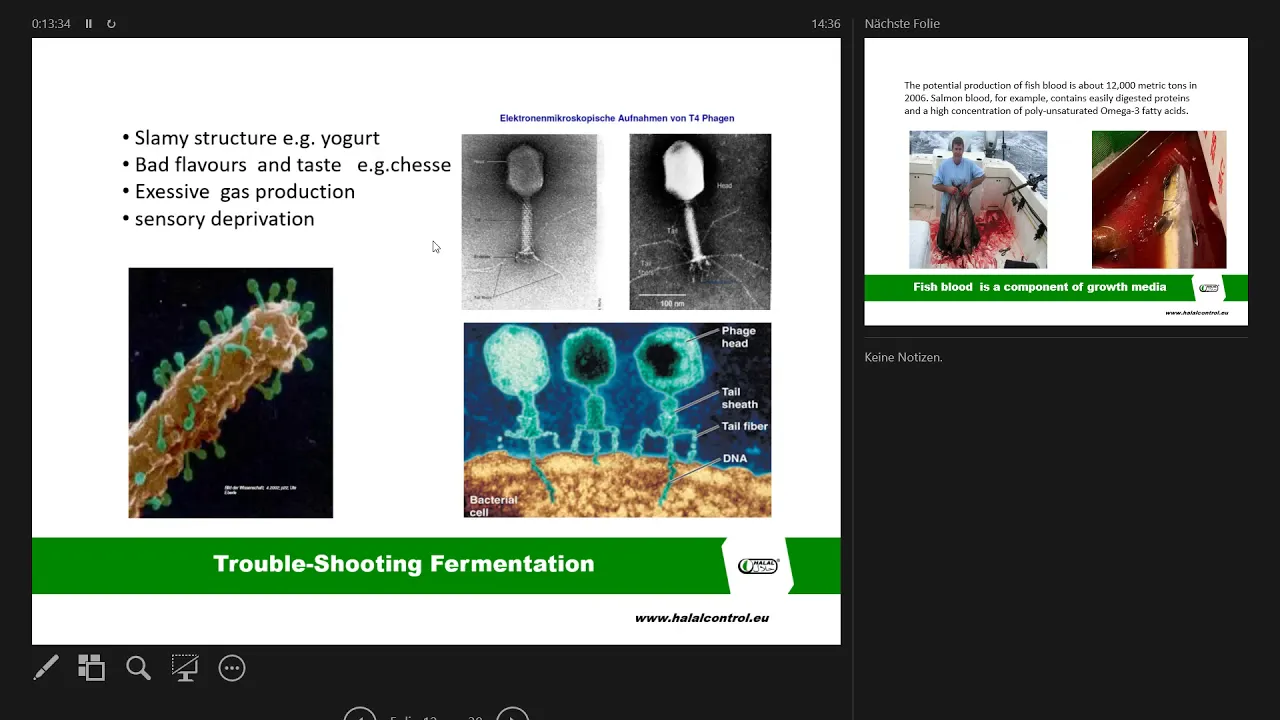Reset the presentation timer
This screenshot has height=720, width=1280.
click(111, 23)
